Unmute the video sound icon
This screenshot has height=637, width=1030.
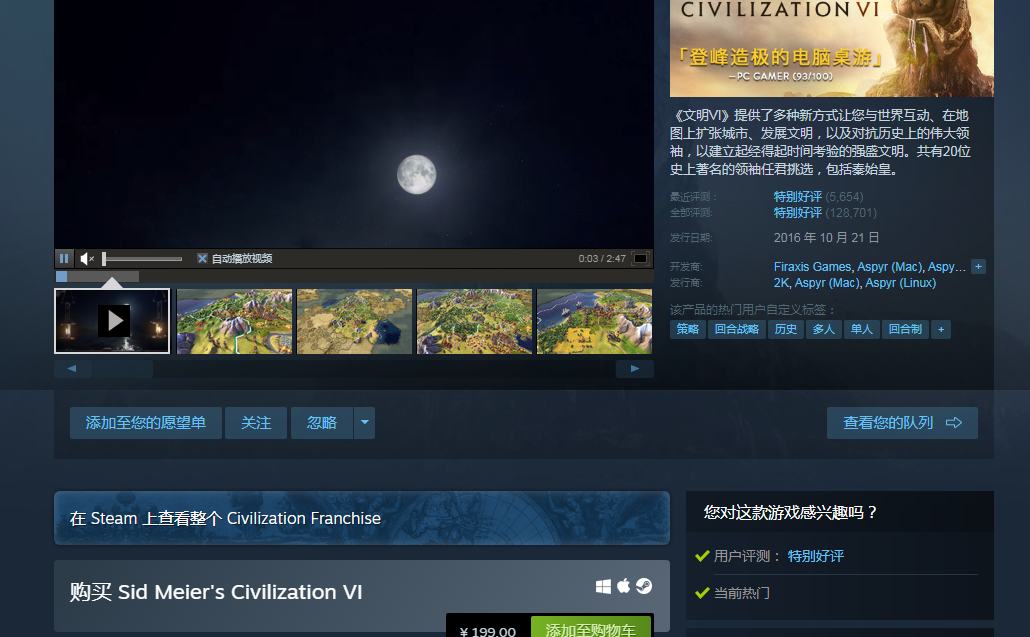point(87,259)
